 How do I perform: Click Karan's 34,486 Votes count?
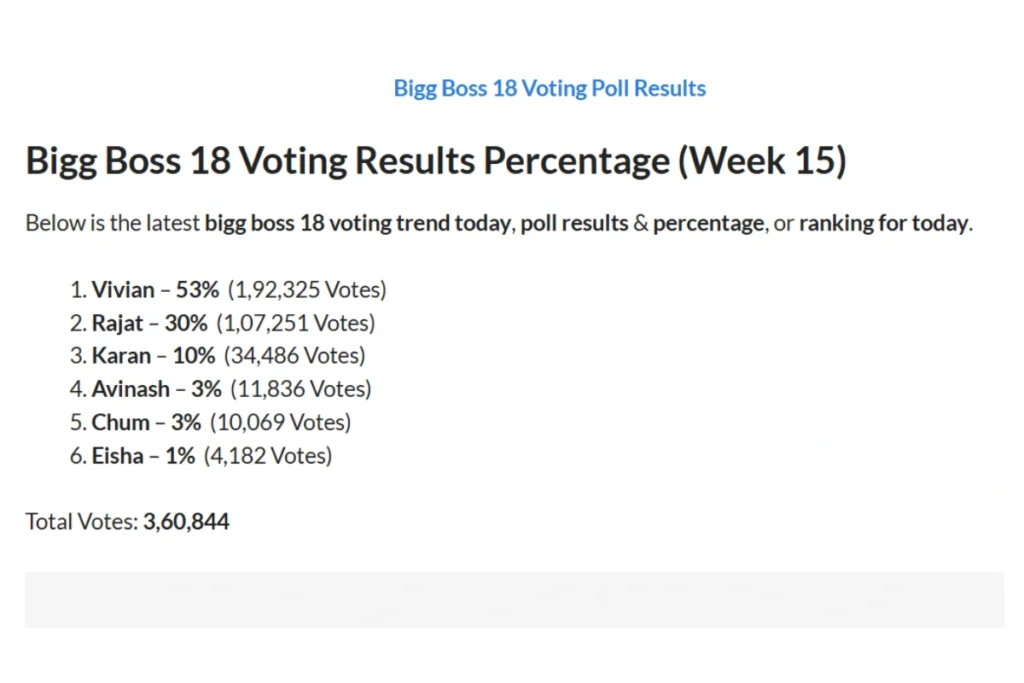(x=295, y=355)
